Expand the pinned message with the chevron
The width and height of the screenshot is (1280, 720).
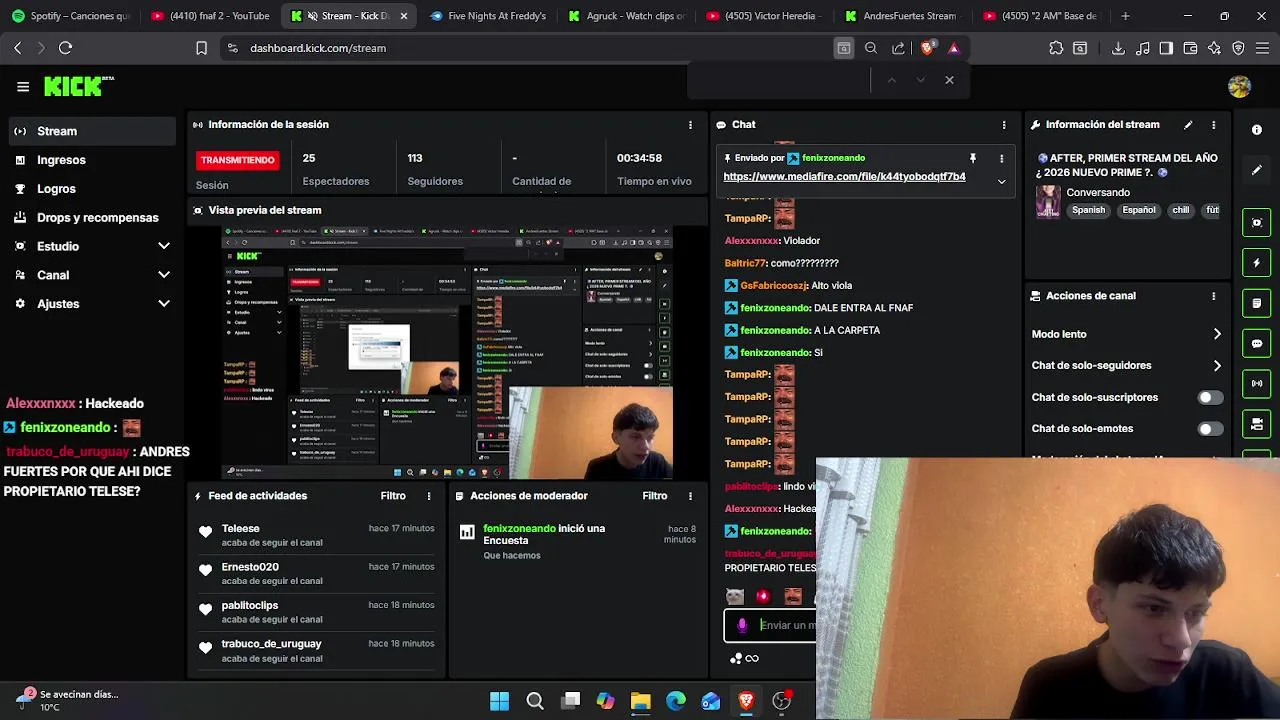pyautogui.click(x=1001, y=181)
